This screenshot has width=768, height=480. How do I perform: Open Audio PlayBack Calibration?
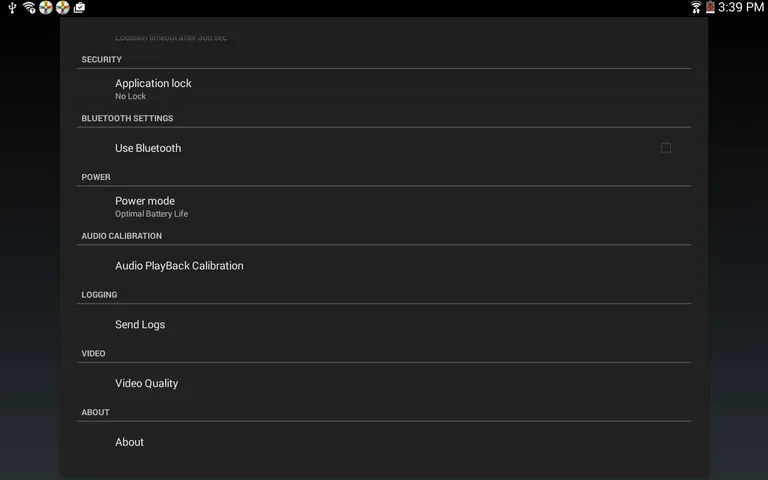179,266
